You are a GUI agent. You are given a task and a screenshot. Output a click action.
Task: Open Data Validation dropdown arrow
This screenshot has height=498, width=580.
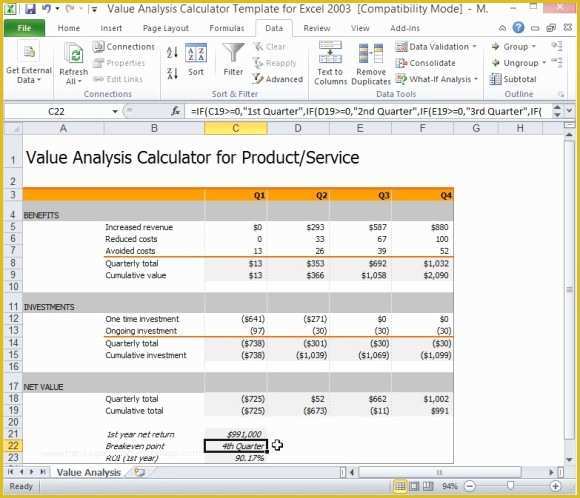tap(475, 47)
